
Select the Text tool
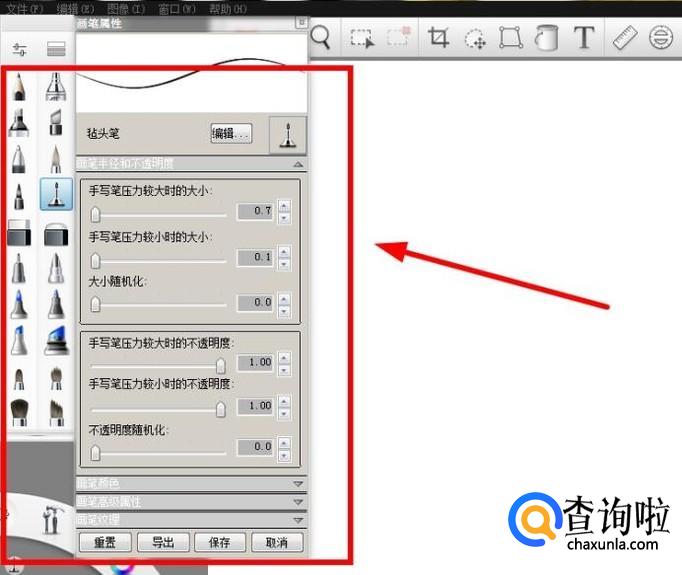coord(584,37)
